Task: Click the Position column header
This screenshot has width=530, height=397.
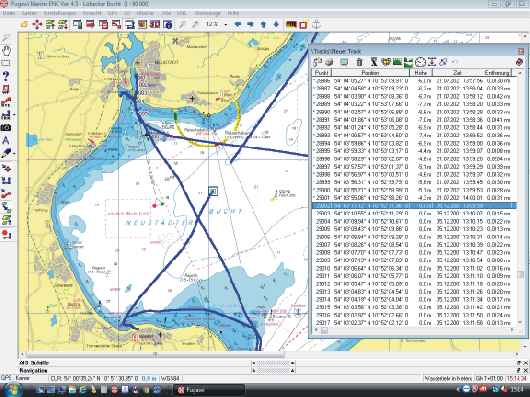Action: pos(371,73)
